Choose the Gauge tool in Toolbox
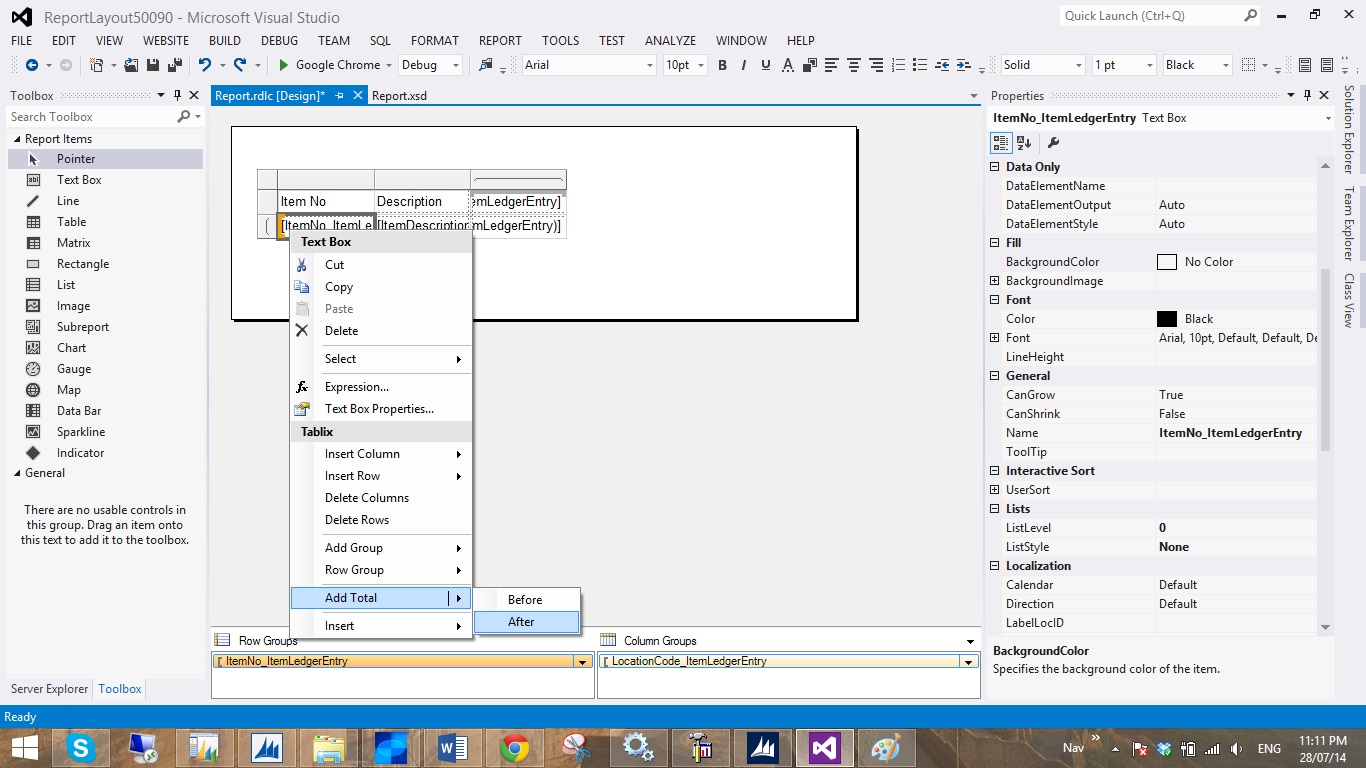 point(73,369)
